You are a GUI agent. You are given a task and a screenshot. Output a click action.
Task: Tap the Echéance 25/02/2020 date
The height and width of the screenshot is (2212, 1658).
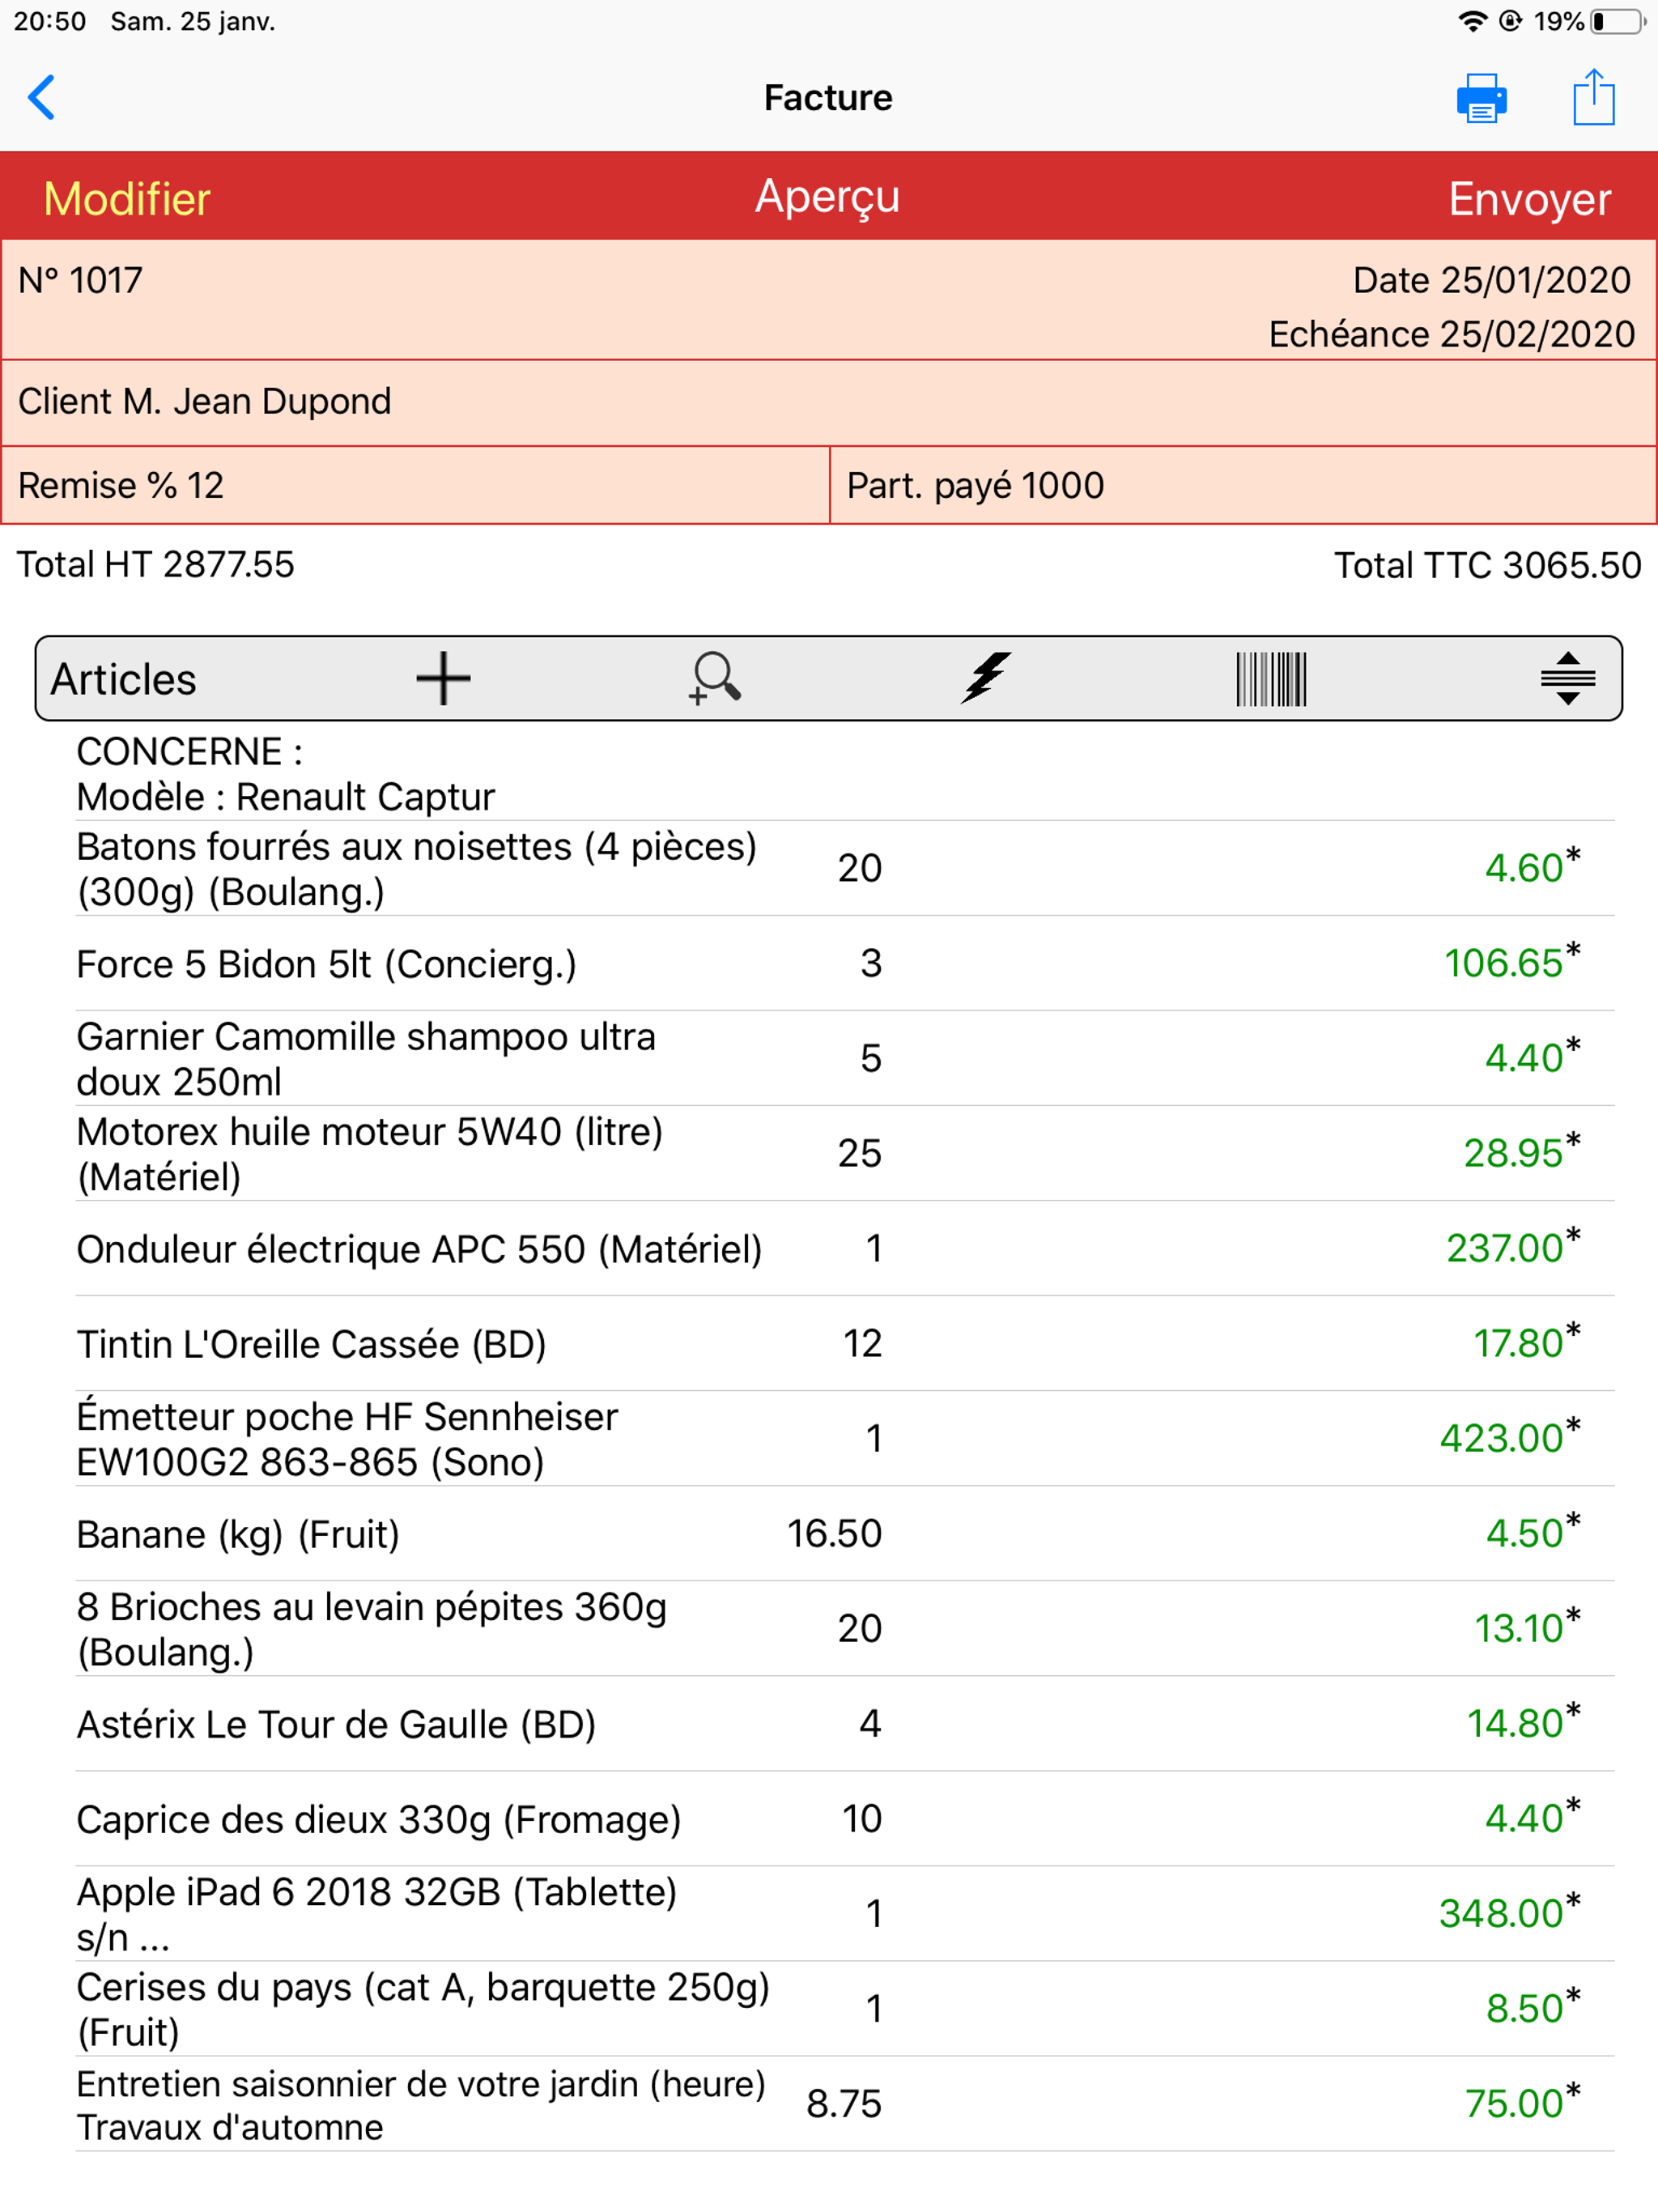(1450, 334)
